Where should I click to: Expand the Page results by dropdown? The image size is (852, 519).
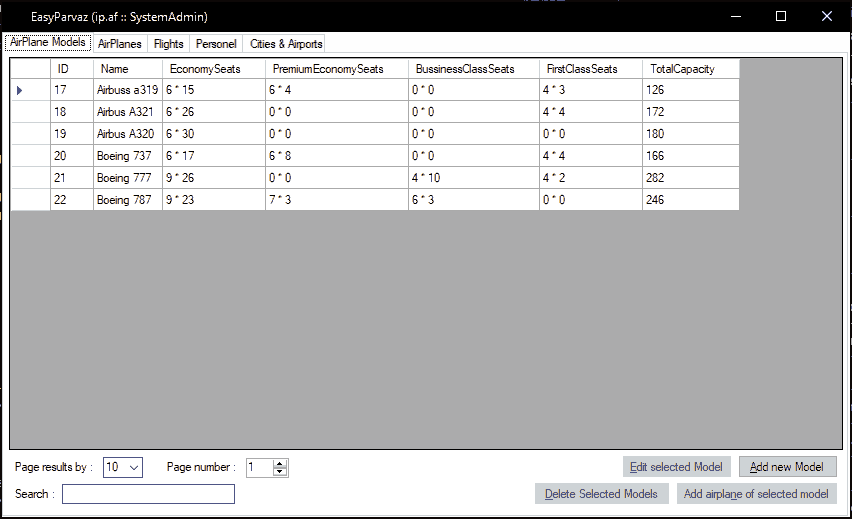[x=135, y=467]
